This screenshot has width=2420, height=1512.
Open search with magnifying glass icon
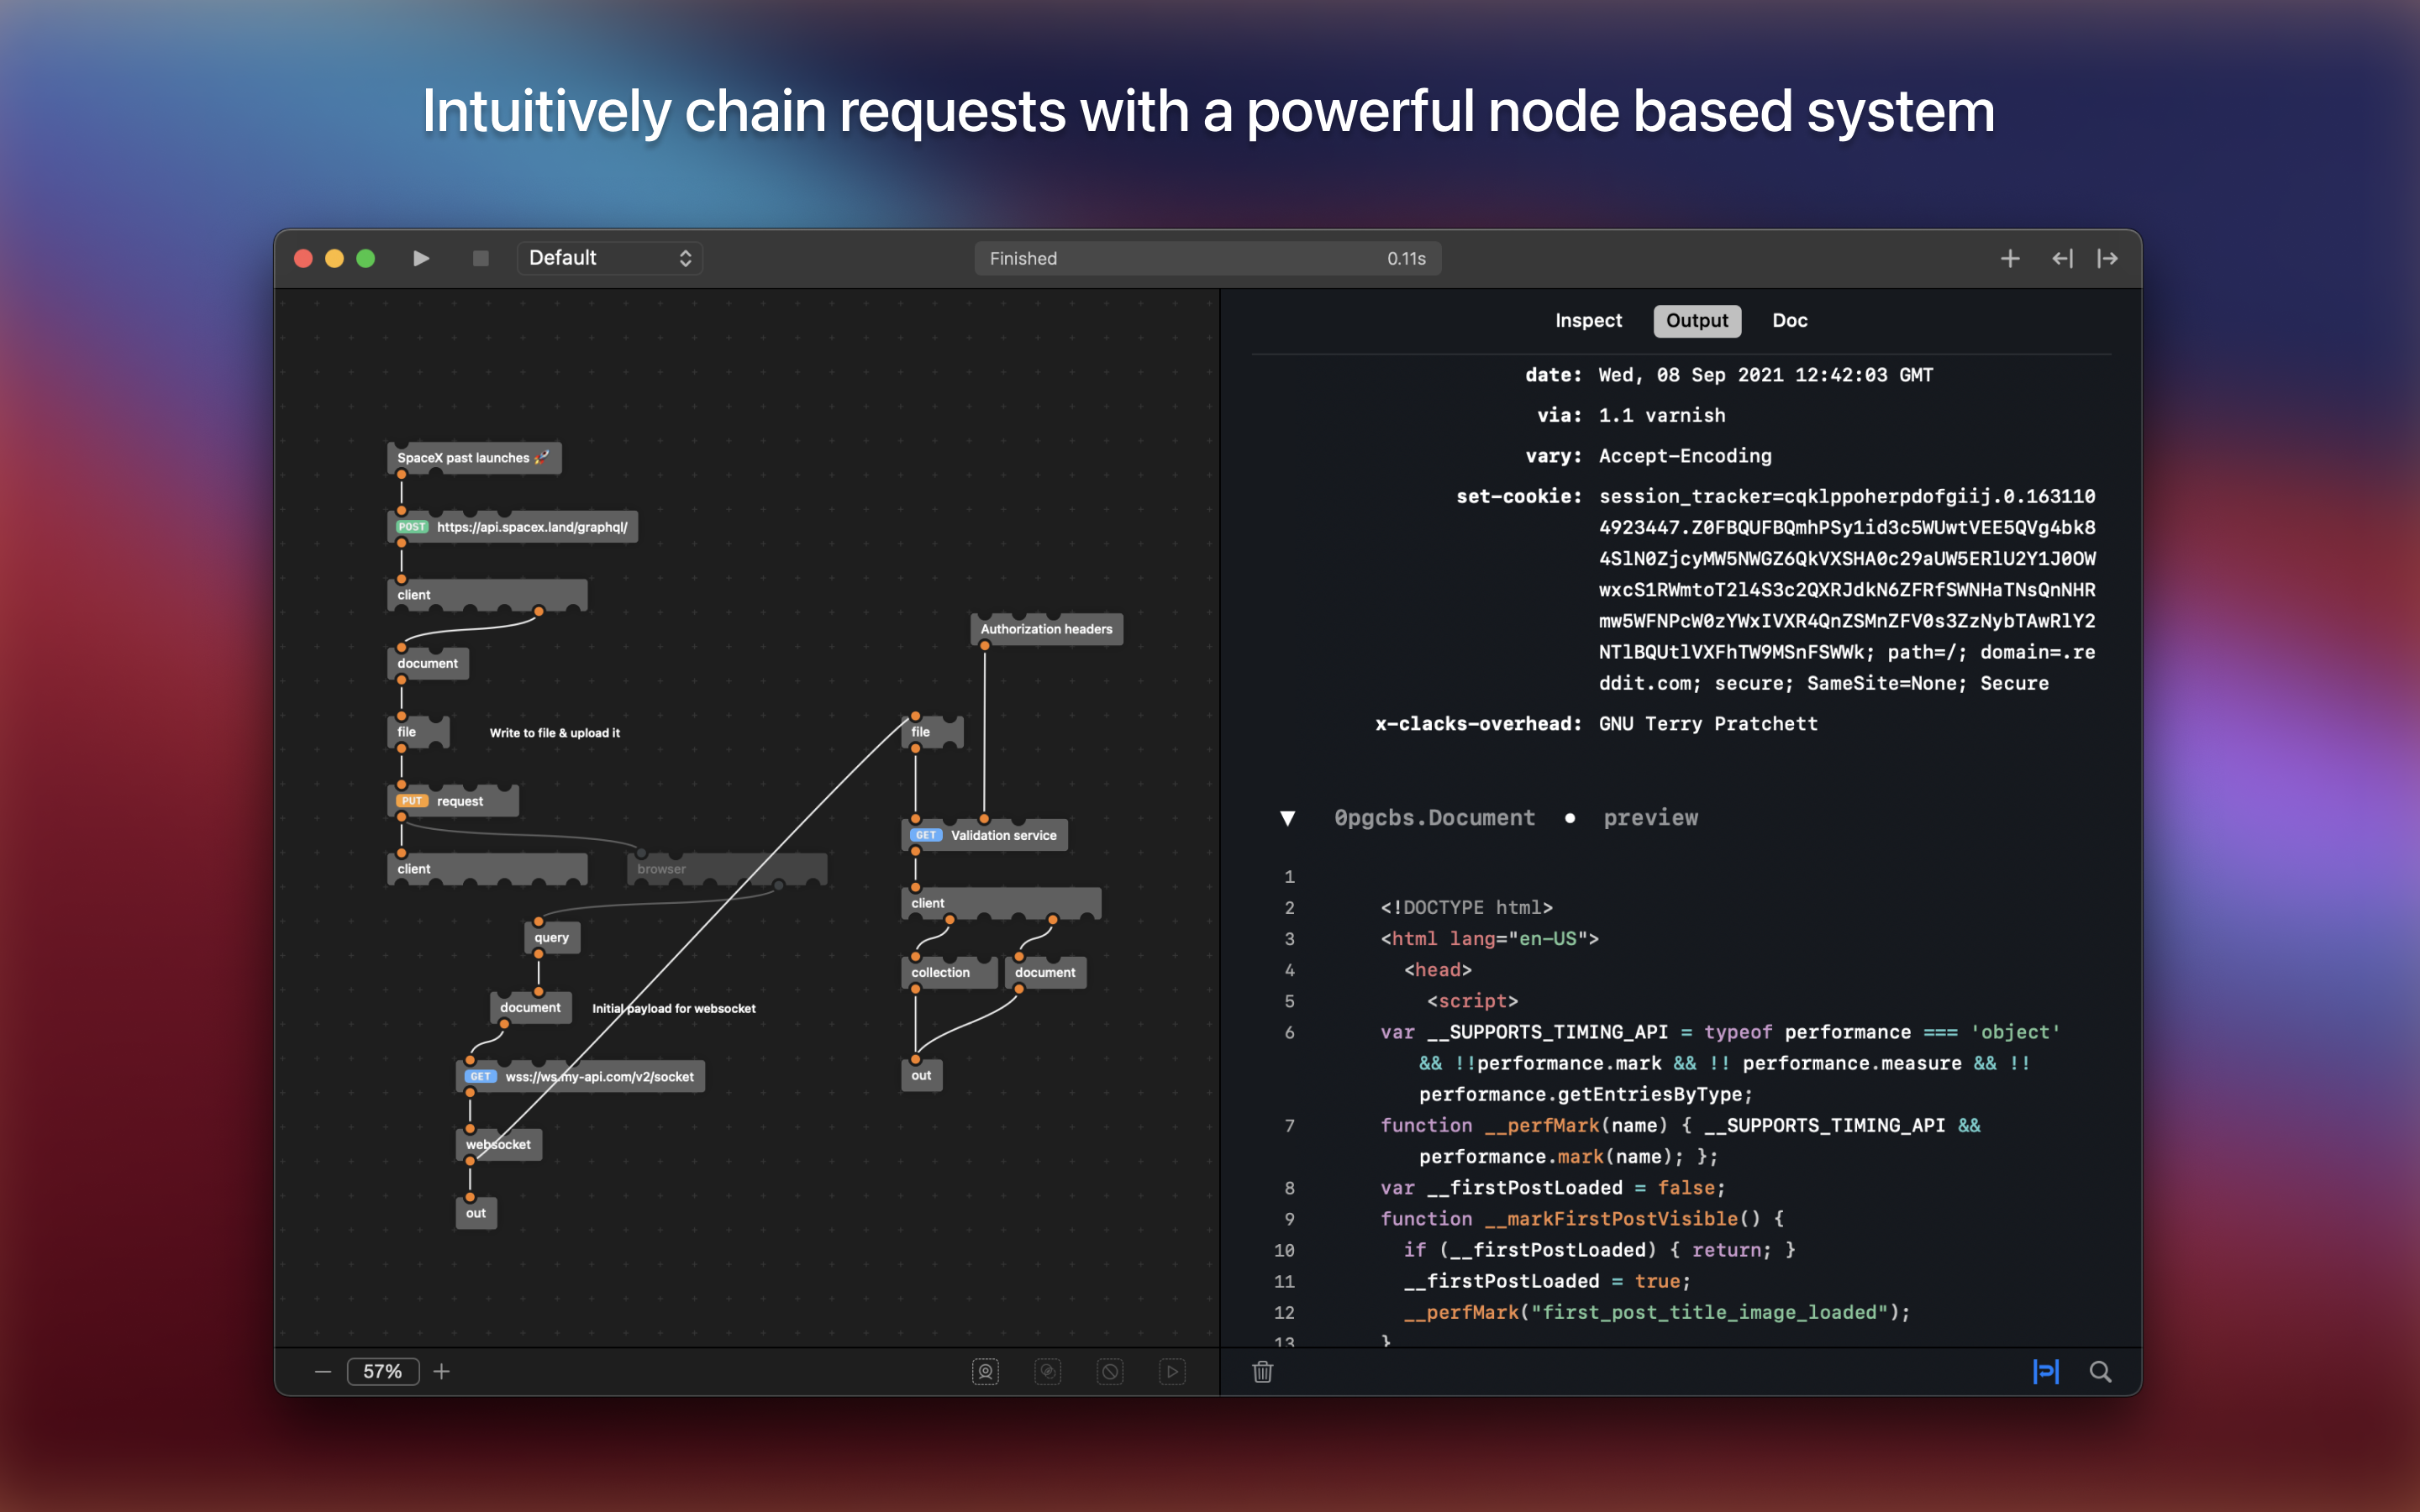(x=2100, y=1372)
